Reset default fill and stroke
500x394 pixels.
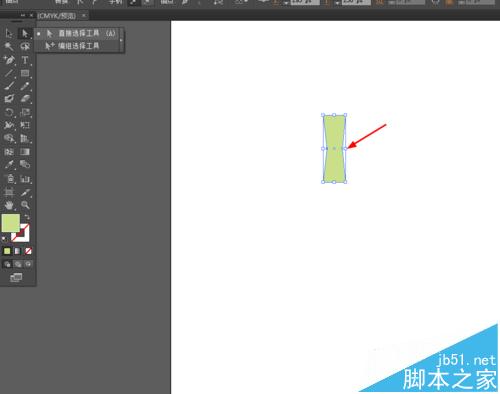coord(4,239)
